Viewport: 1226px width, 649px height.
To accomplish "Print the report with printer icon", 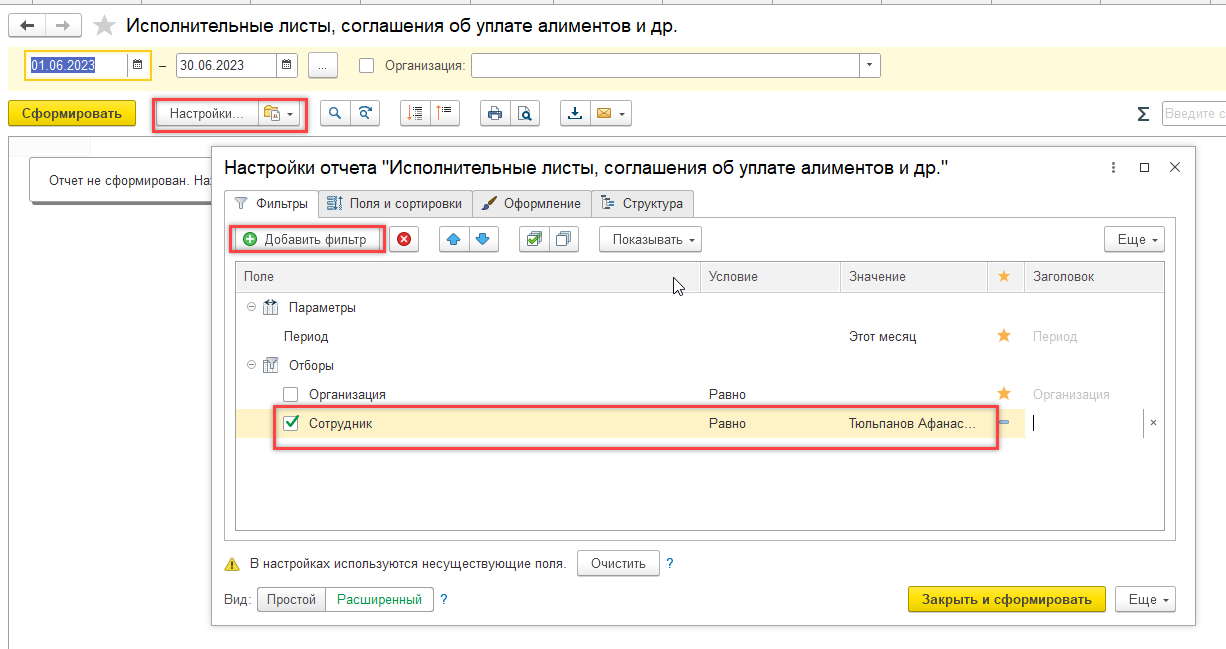I will pyautogui.click(x=495, y=113).
